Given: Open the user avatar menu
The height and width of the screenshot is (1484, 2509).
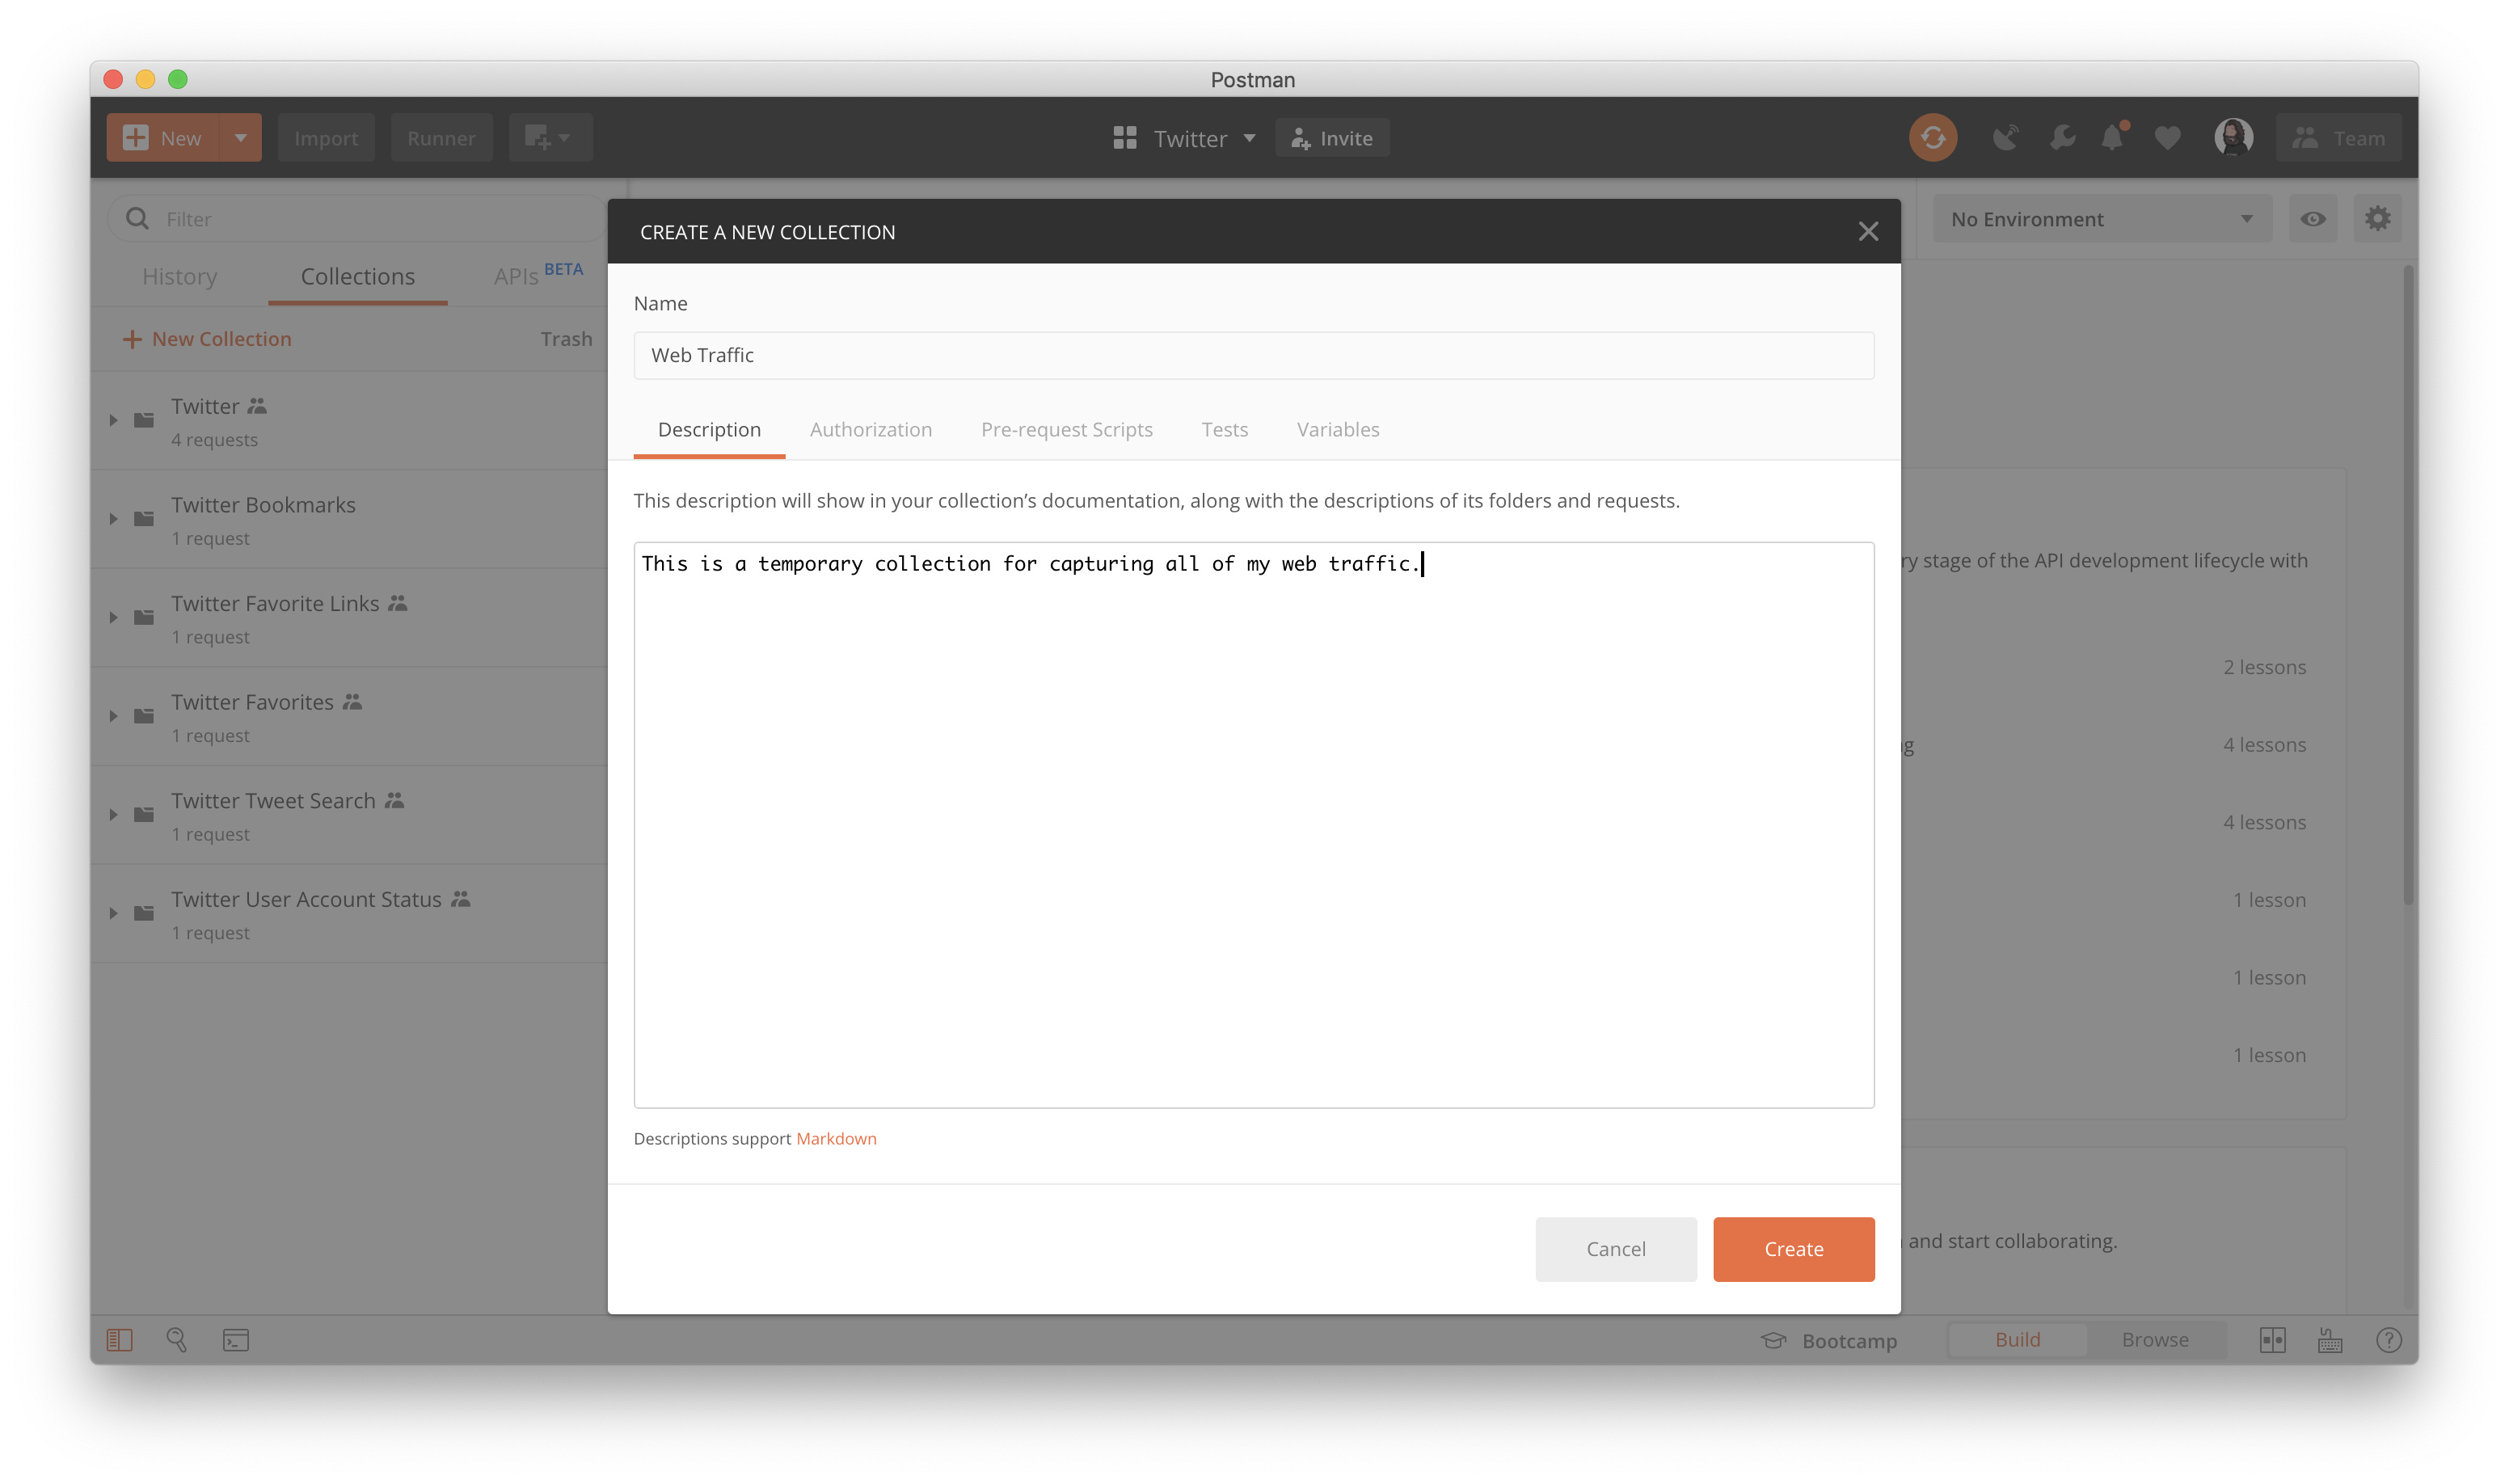Looking at the screenshot, I should pos(2233,138).
